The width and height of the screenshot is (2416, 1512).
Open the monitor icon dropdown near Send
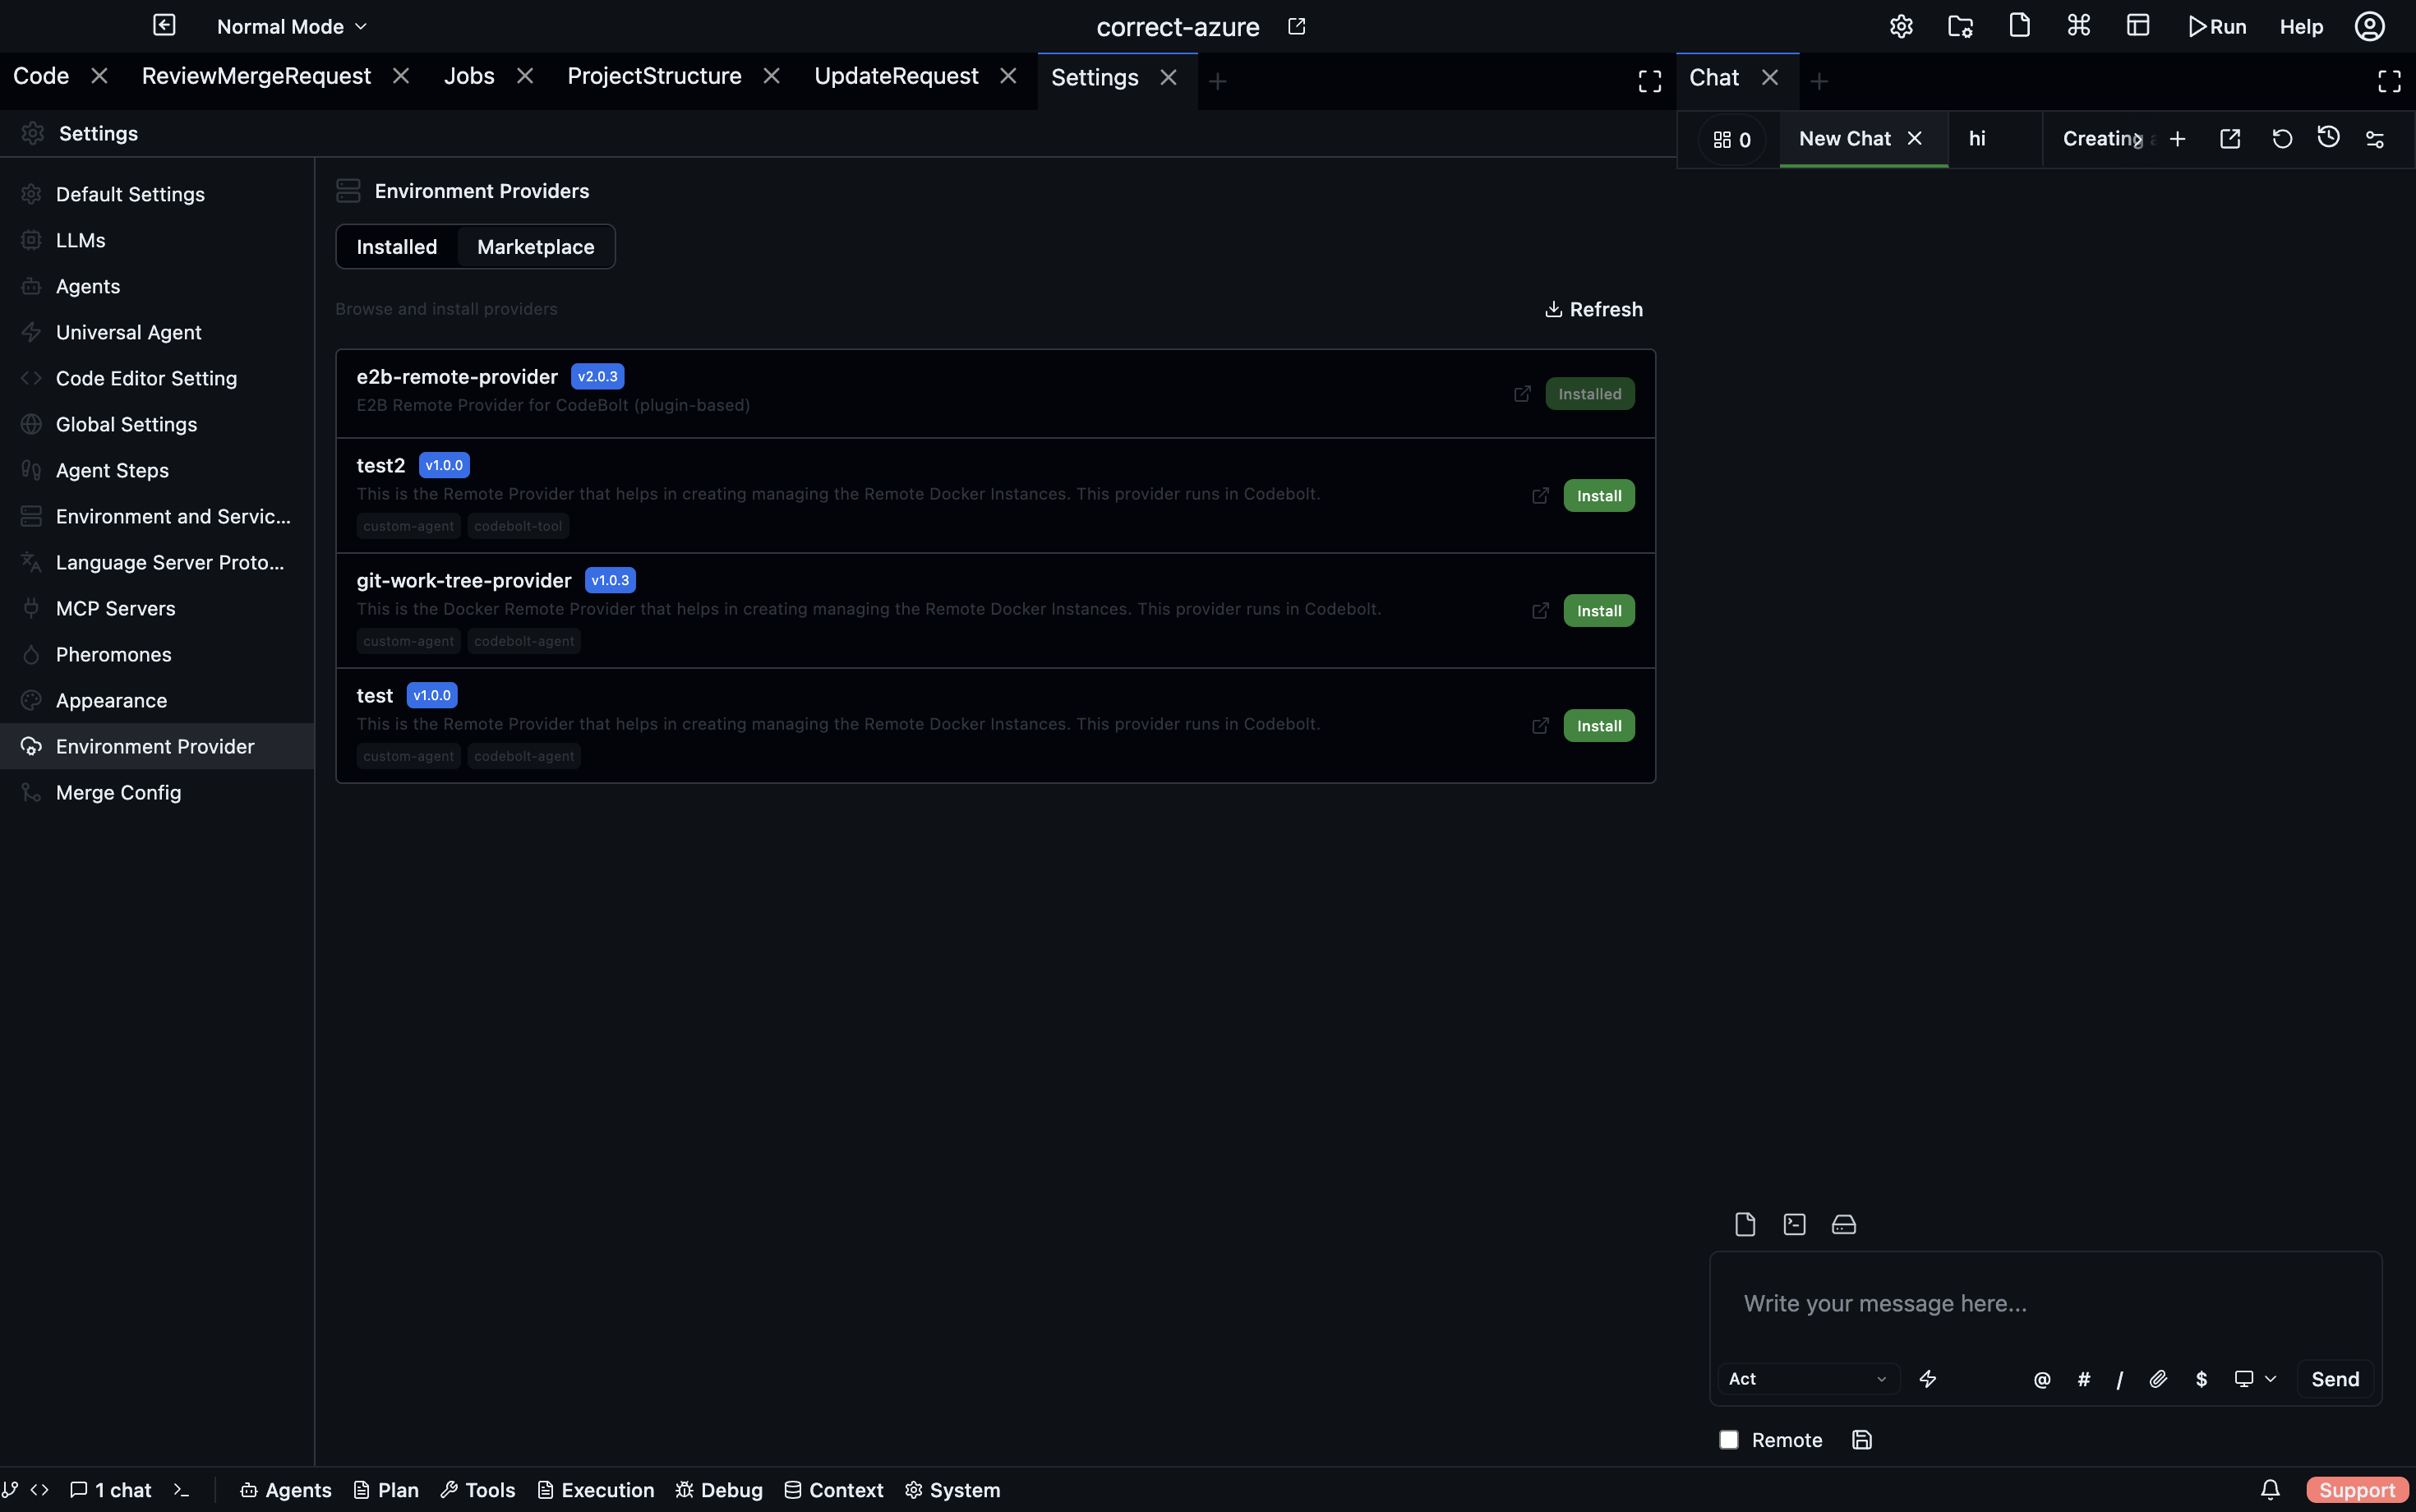(2254, 1379)
